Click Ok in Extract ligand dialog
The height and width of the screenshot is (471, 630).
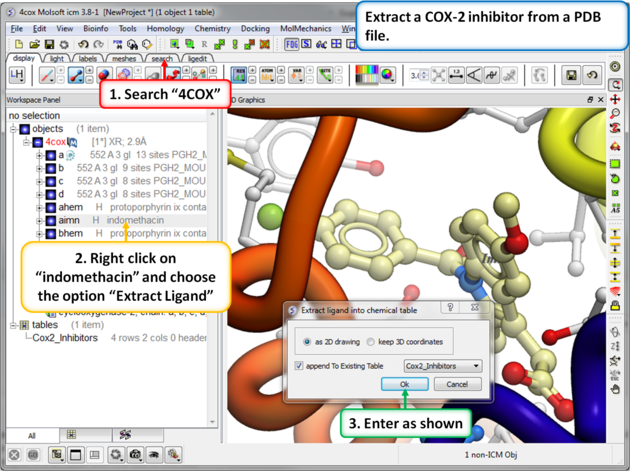point(404,384)
